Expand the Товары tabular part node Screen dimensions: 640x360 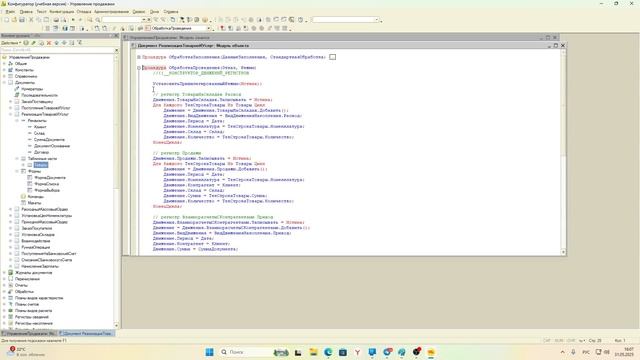pos(23,165)
